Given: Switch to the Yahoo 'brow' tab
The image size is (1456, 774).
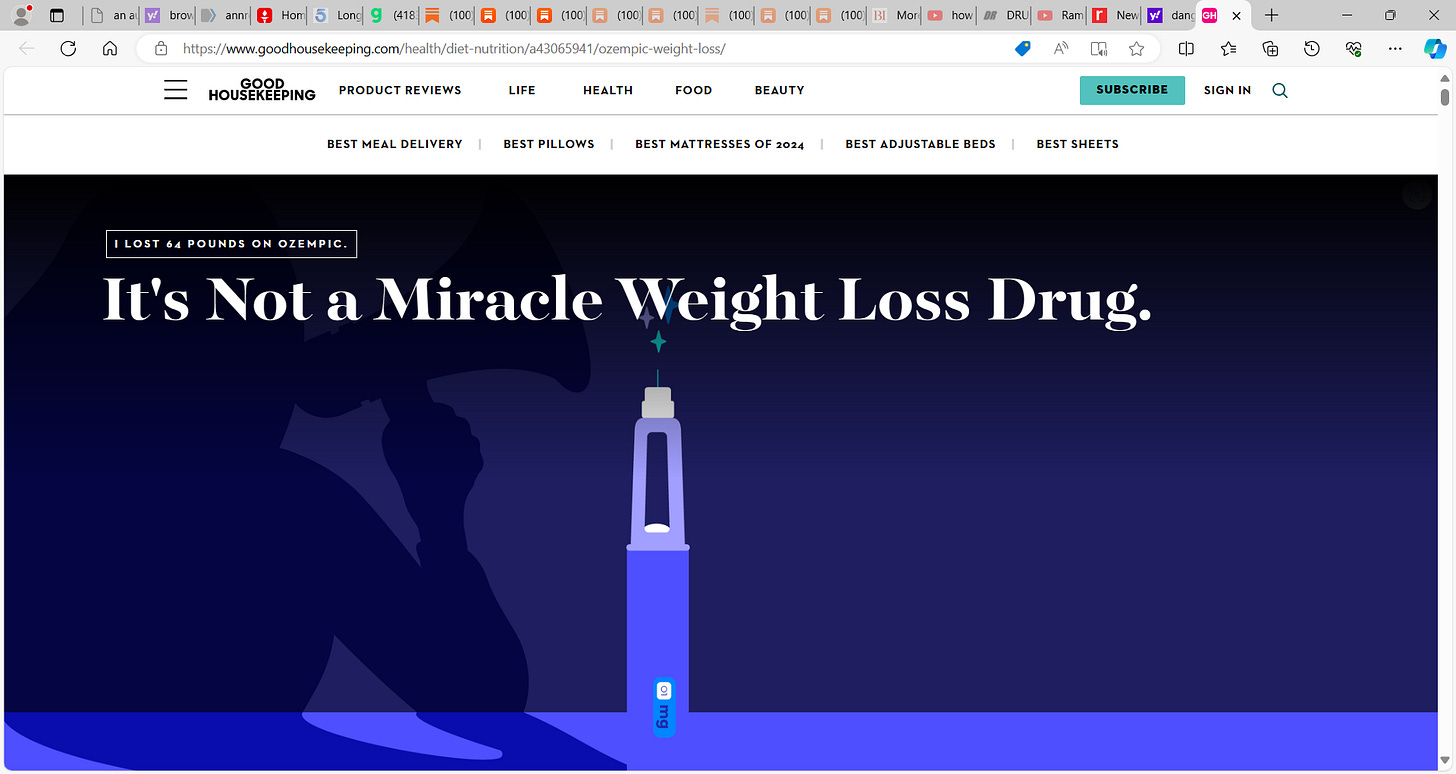Looking at the screenshot, I should [168, 16].
